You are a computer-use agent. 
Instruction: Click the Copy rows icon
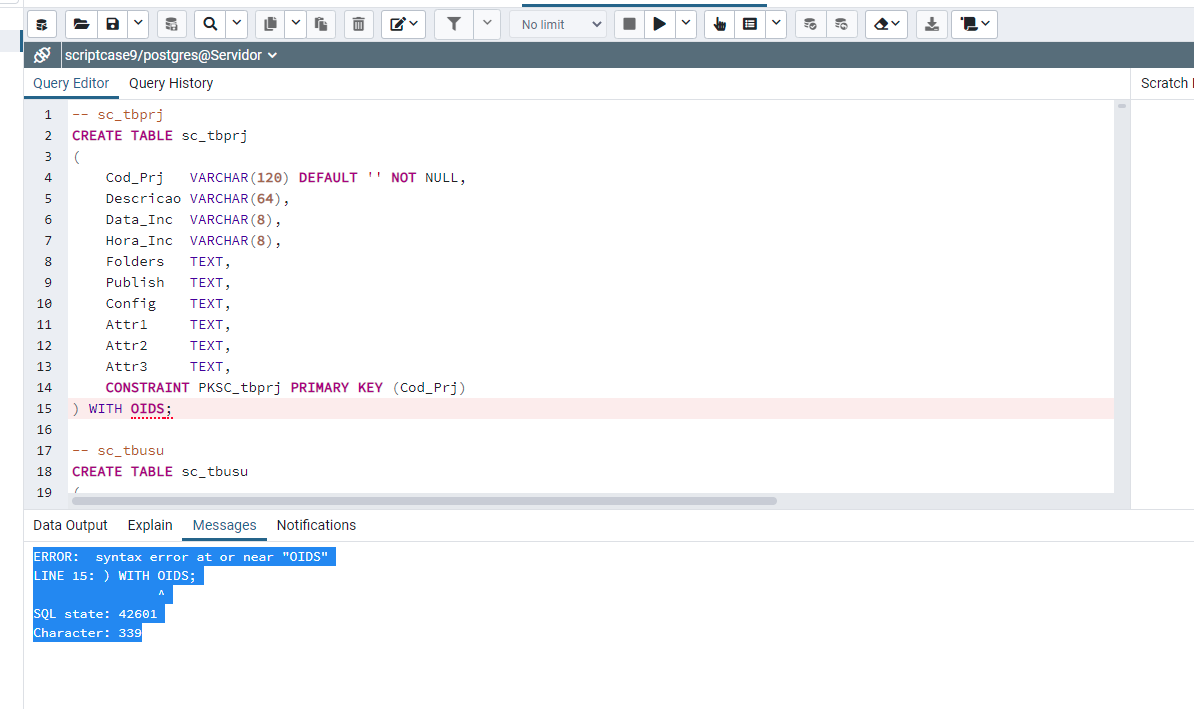pyautogui.click(x=270, y=24)
